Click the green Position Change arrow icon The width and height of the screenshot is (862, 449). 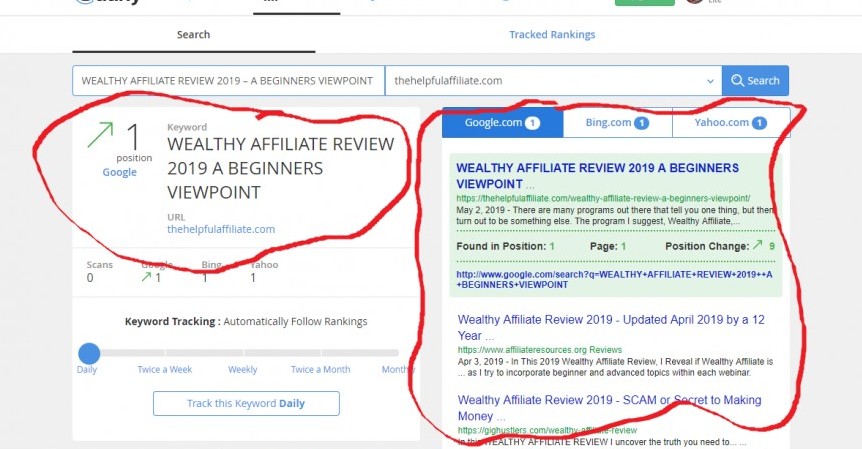[x=758, y=245]
